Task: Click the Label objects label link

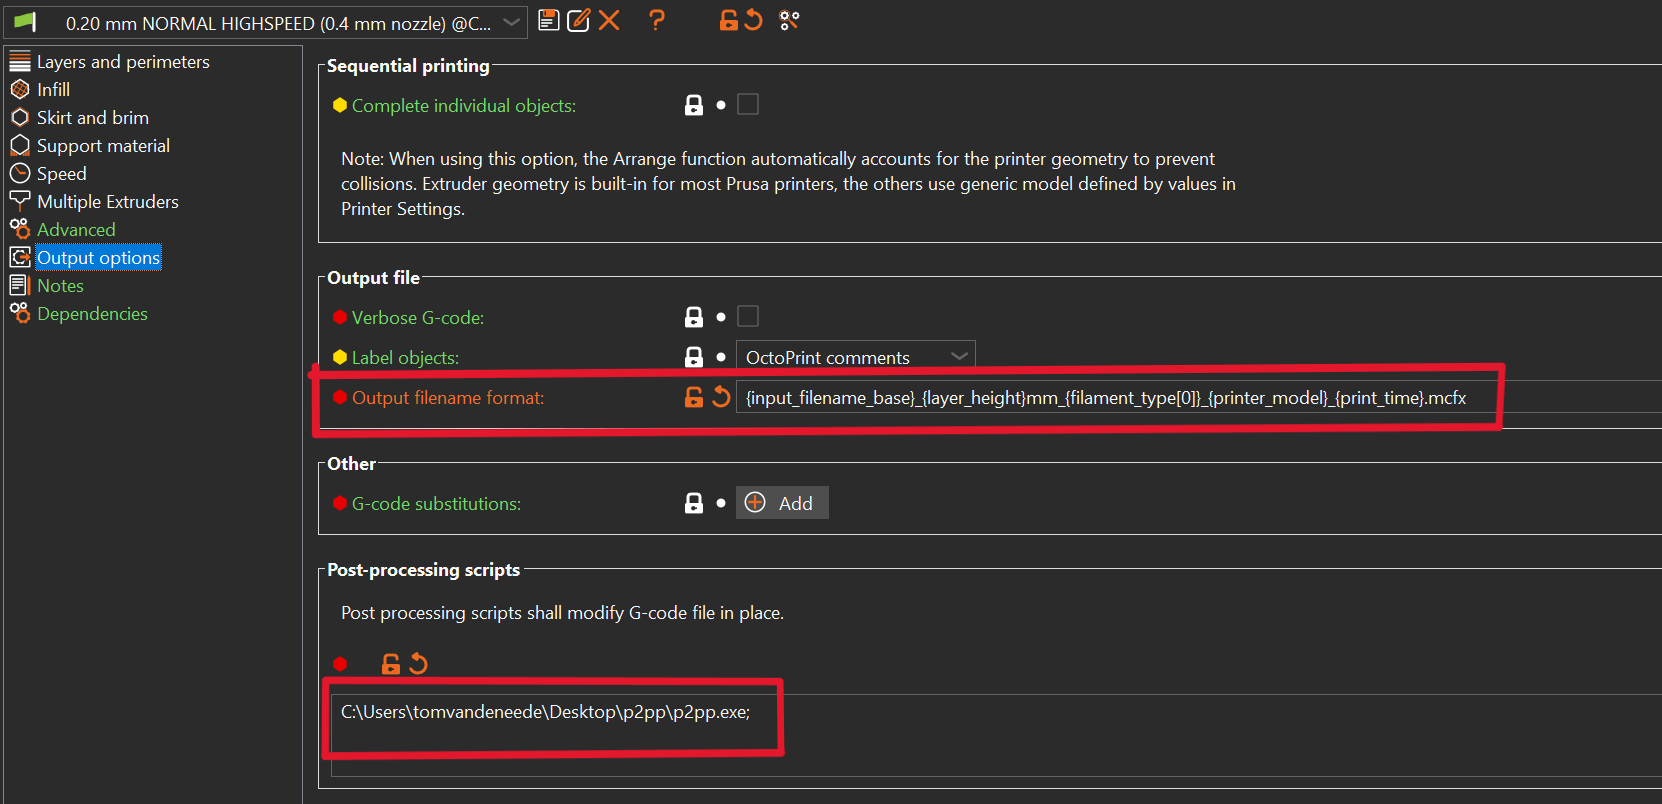Action: (x=405, y=358)
